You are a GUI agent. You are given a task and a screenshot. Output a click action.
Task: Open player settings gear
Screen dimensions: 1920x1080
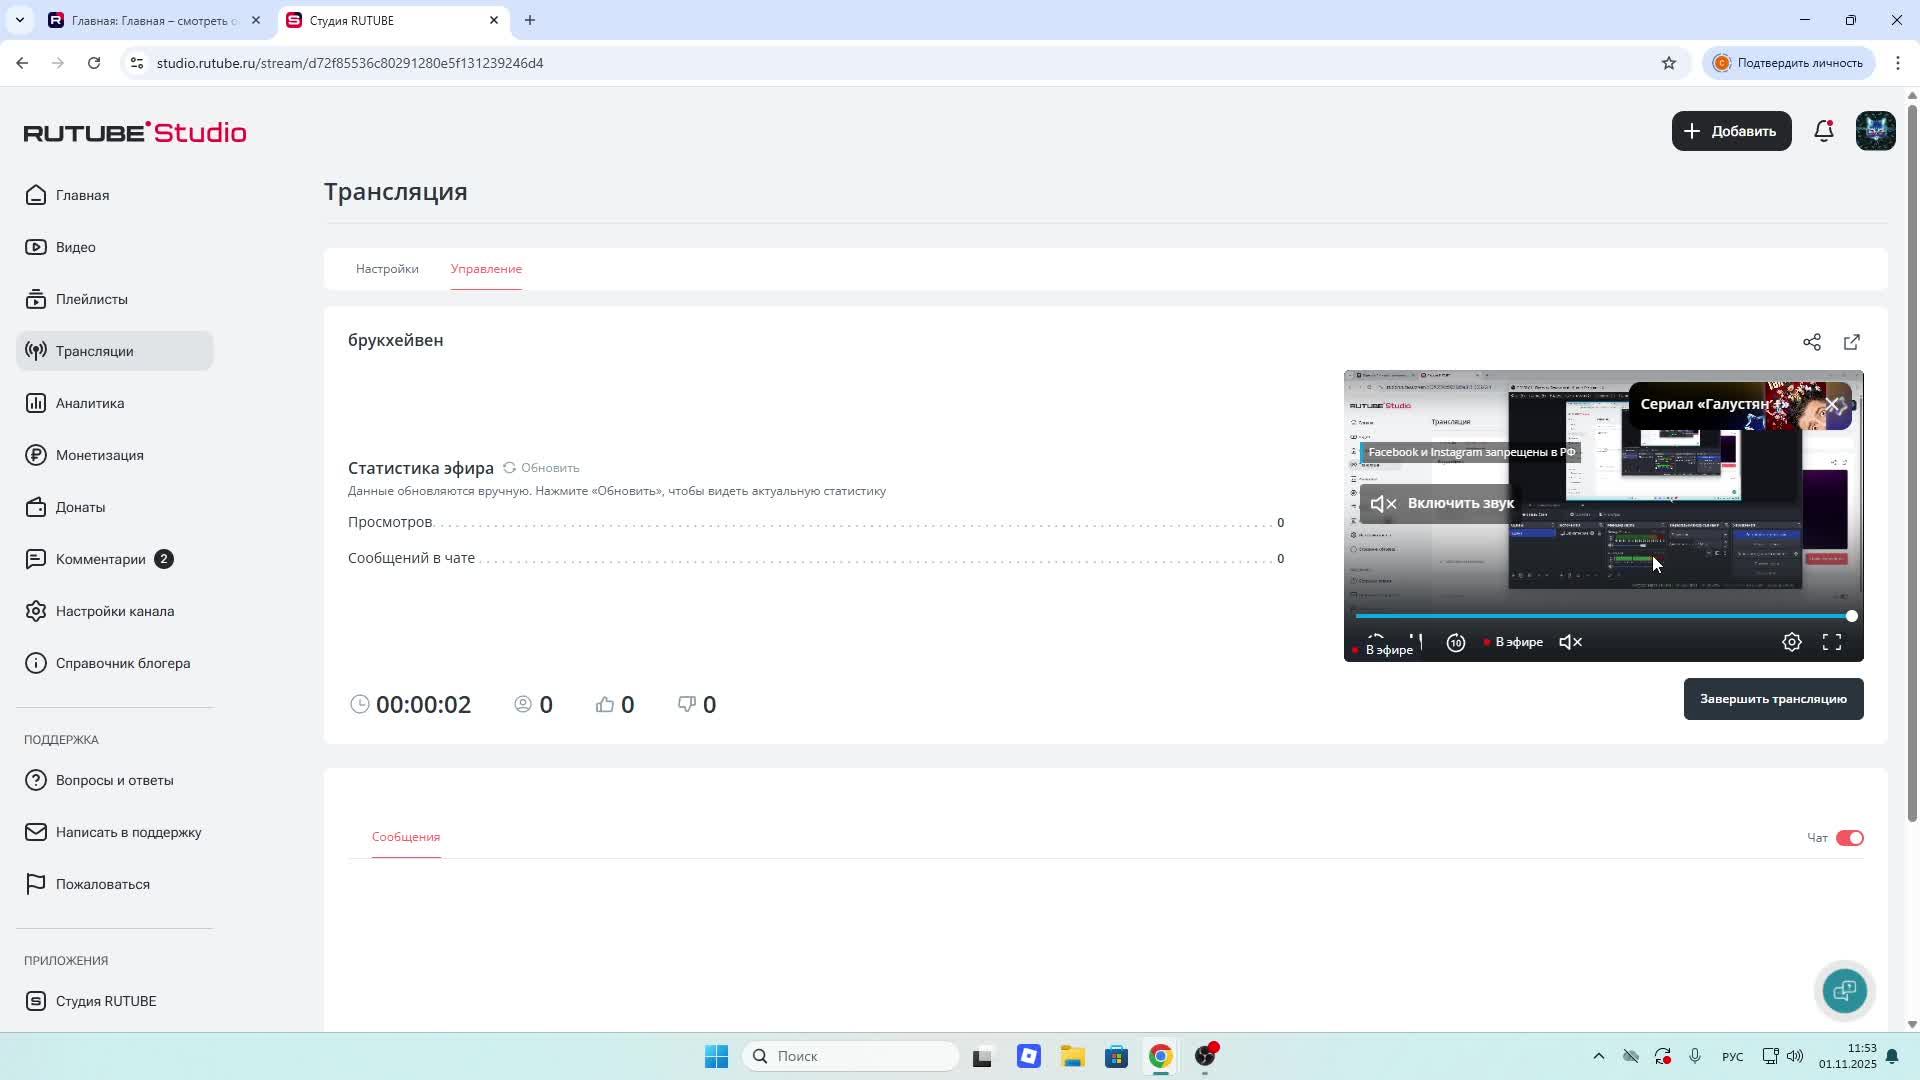click(1791, 642)
